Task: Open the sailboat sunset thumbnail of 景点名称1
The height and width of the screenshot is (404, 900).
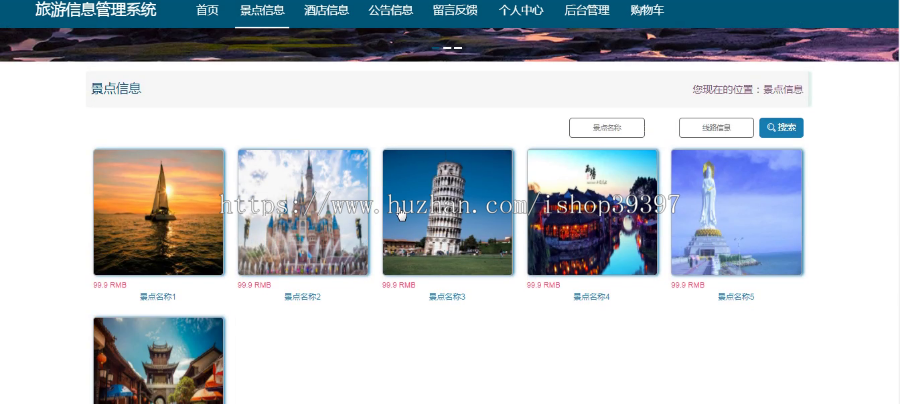Action: click(x=158, y=212)
